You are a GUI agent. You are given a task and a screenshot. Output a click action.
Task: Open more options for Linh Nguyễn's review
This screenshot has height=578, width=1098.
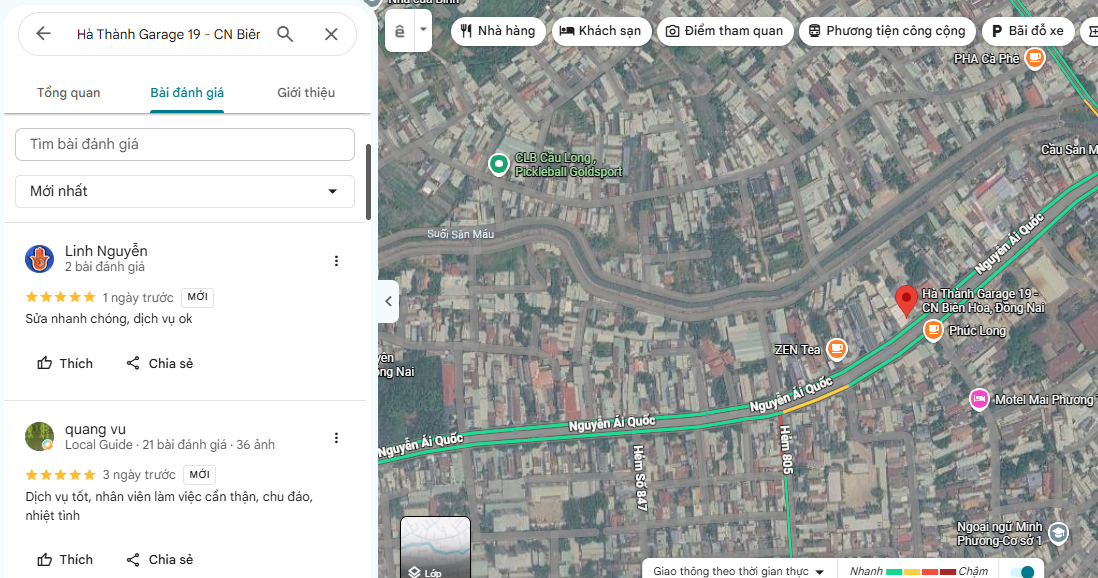pyautogui.click(x=336, y=261)
